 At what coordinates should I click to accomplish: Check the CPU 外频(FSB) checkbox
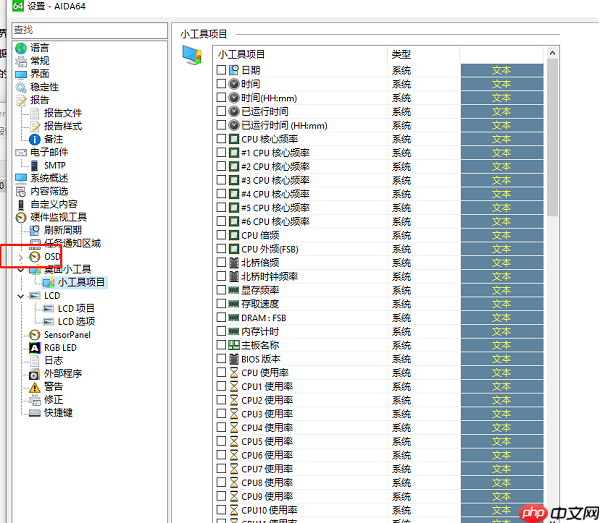pyautogui.click(x=221, y=249)
